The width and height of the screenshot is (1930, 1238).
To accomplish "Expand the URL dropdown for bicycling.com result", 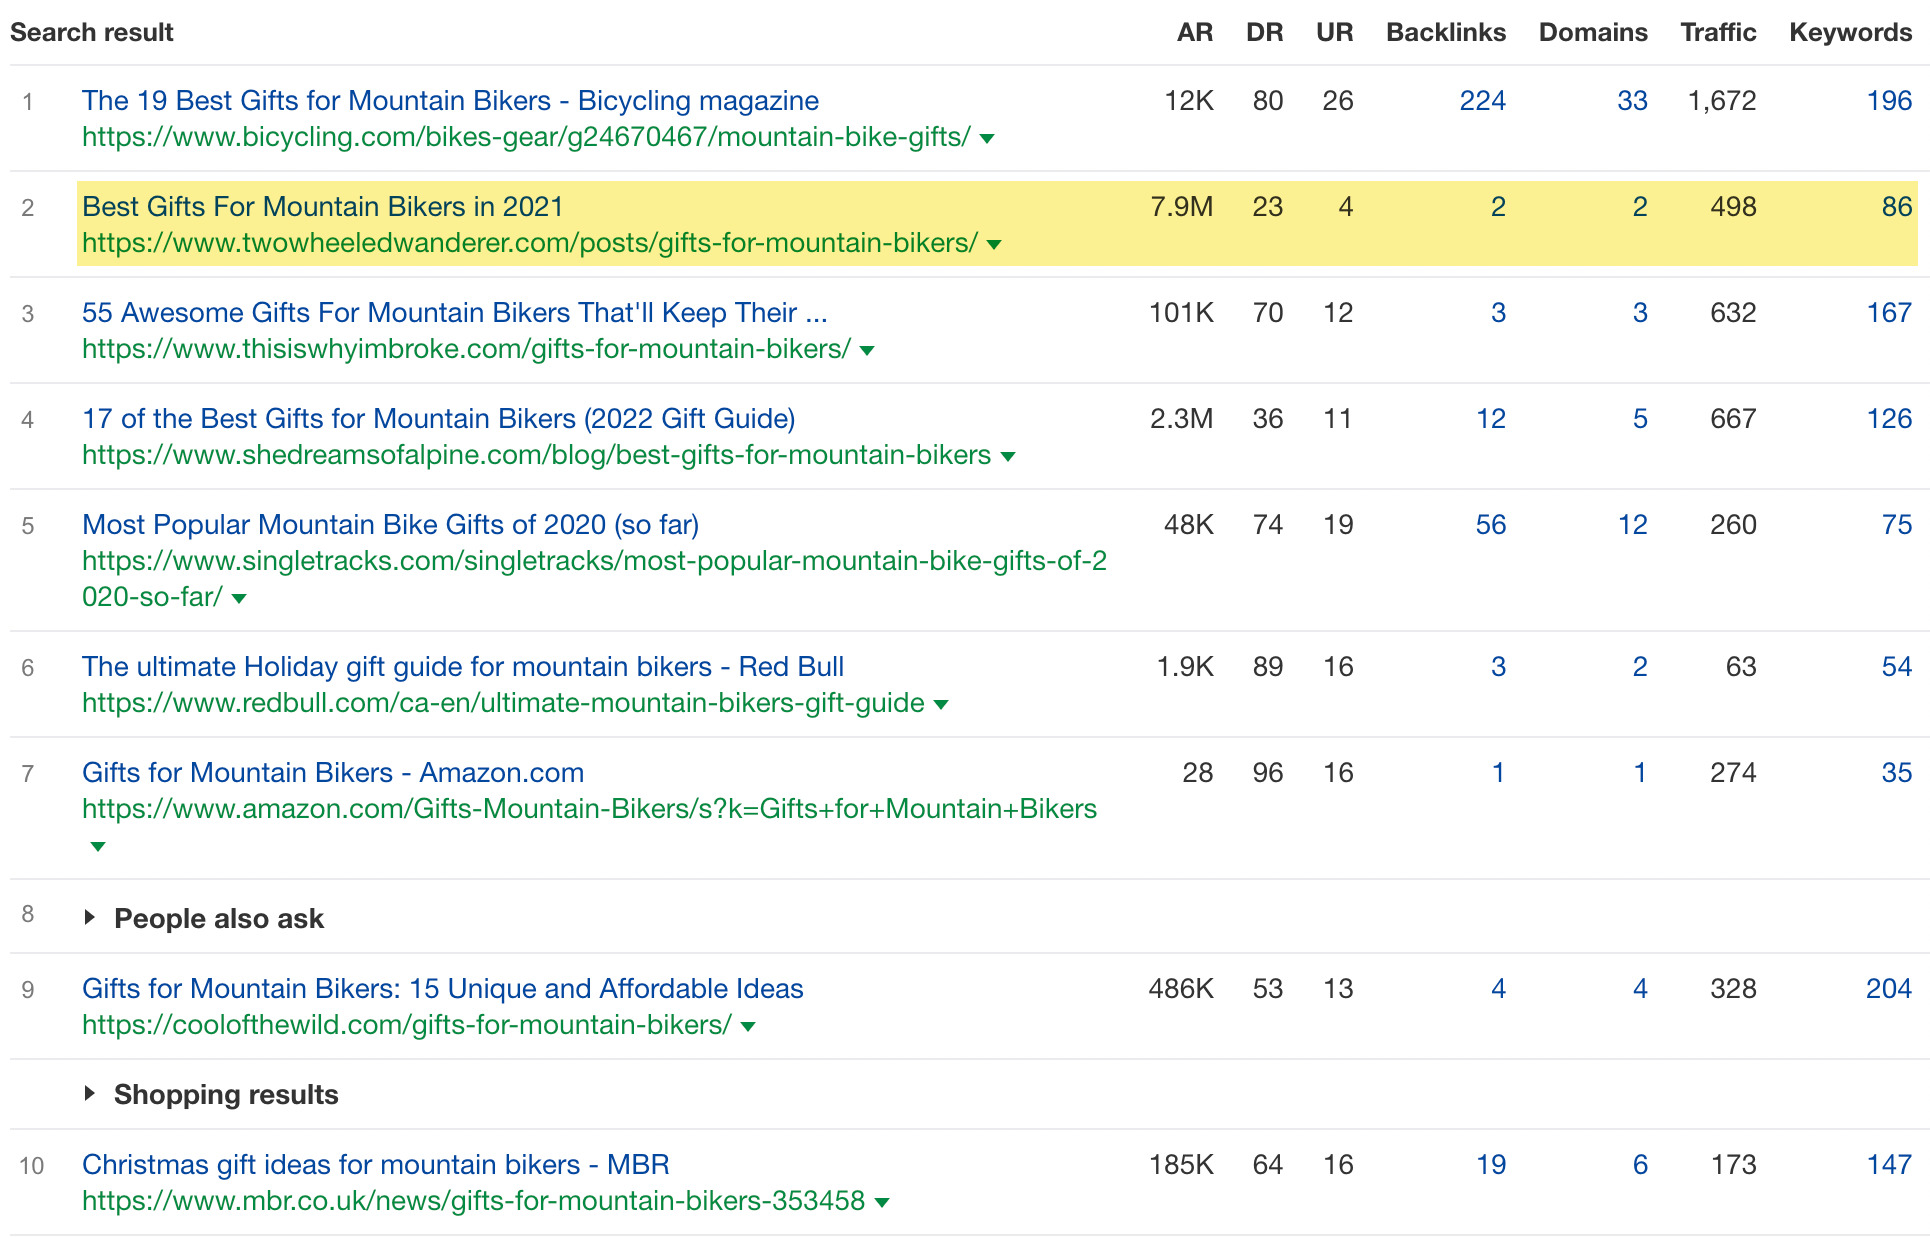I will point(986,139).
